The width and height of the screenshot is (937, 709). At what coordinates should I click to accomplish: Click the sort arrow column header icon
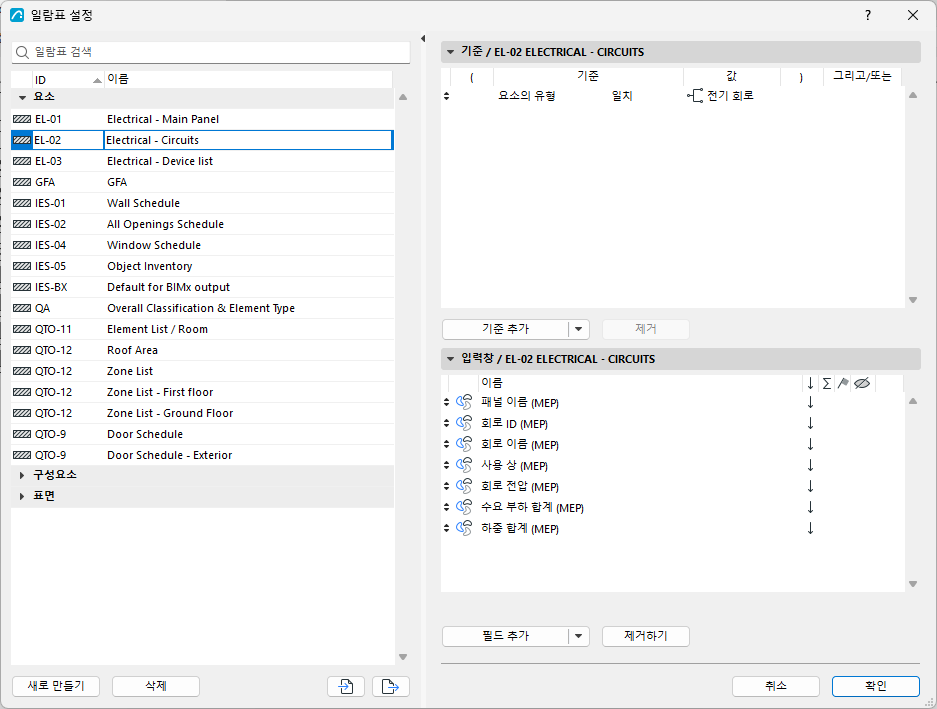(810, 383)
